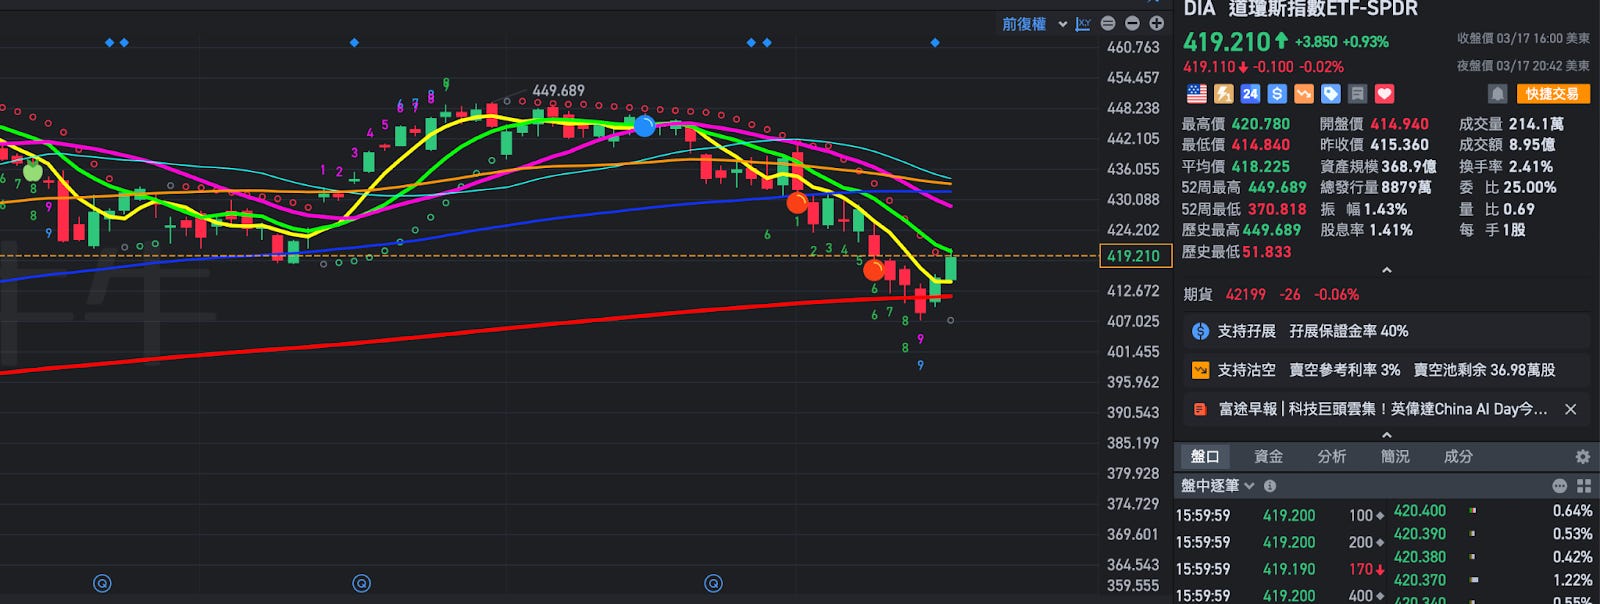
Task: Zoom in chart with plus icon
Action: [x=1156, y=23]
